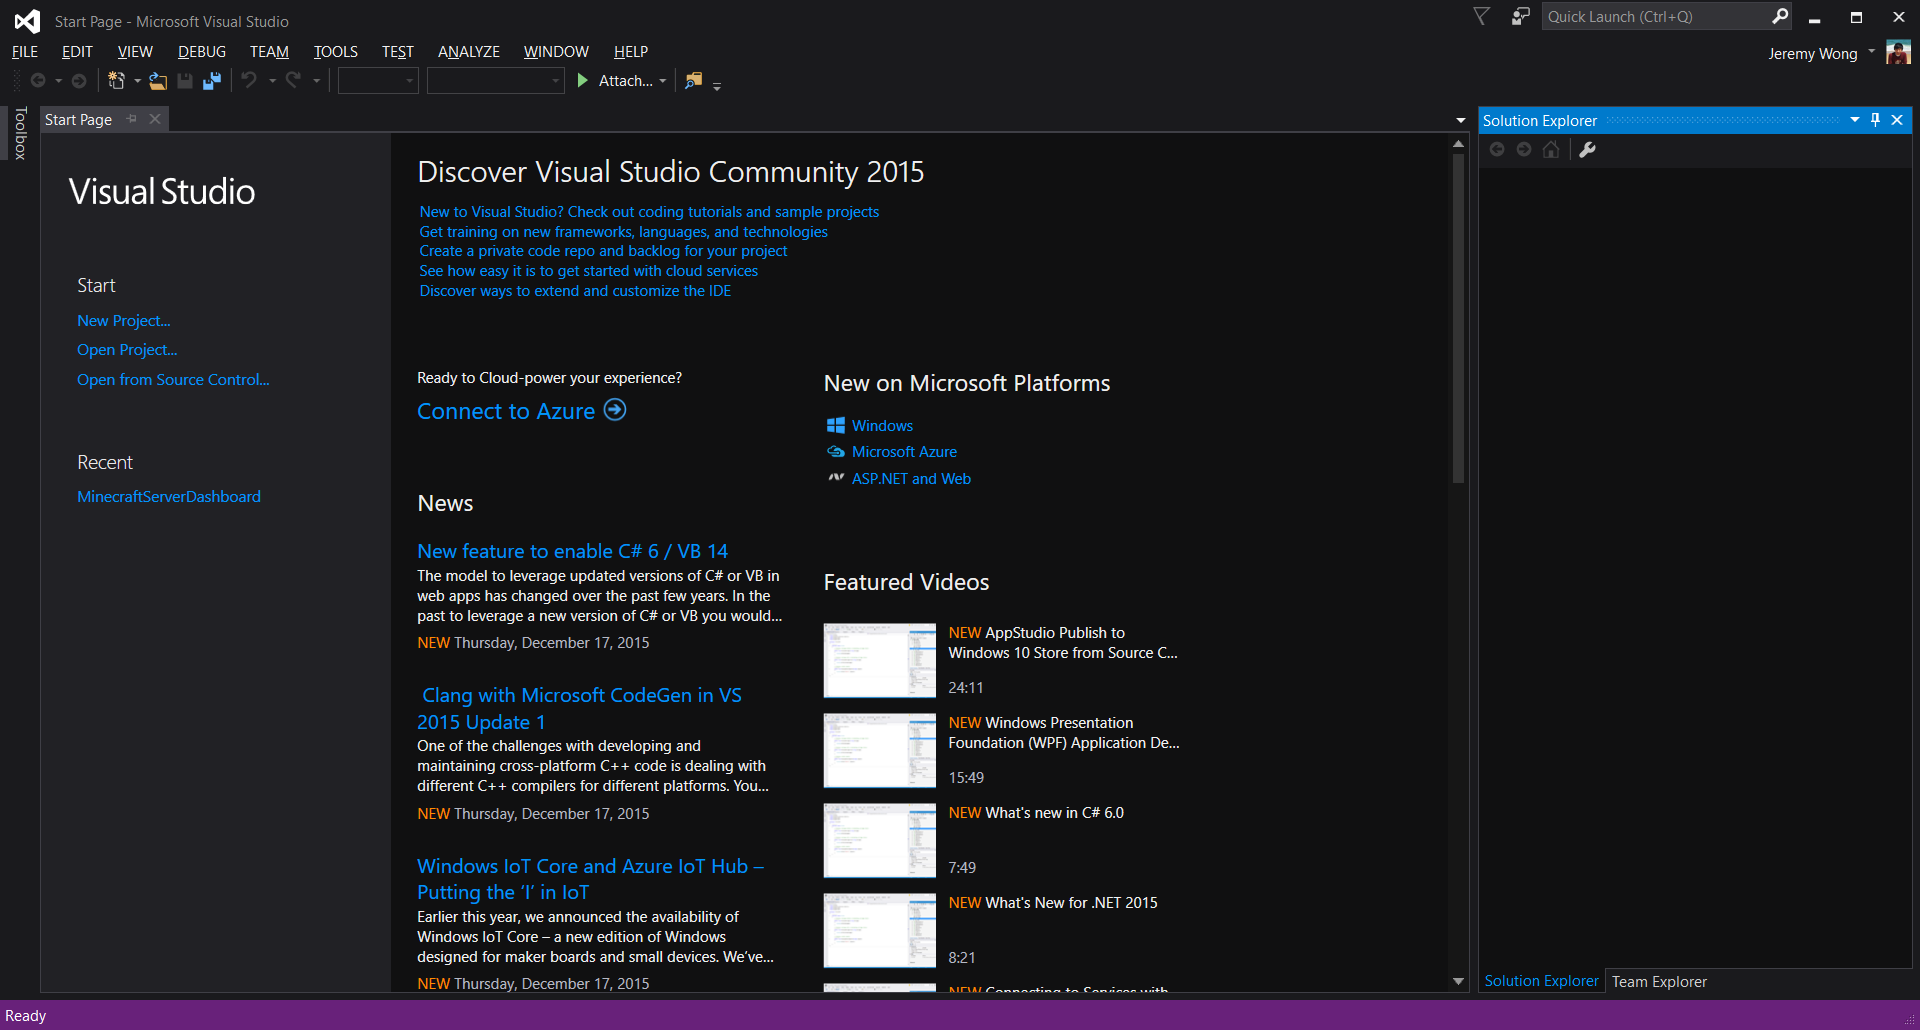Click AppStudio Publish video thumbnail
The image size is (1920, 1030).
pyautogui.click(x=879, y=660)
